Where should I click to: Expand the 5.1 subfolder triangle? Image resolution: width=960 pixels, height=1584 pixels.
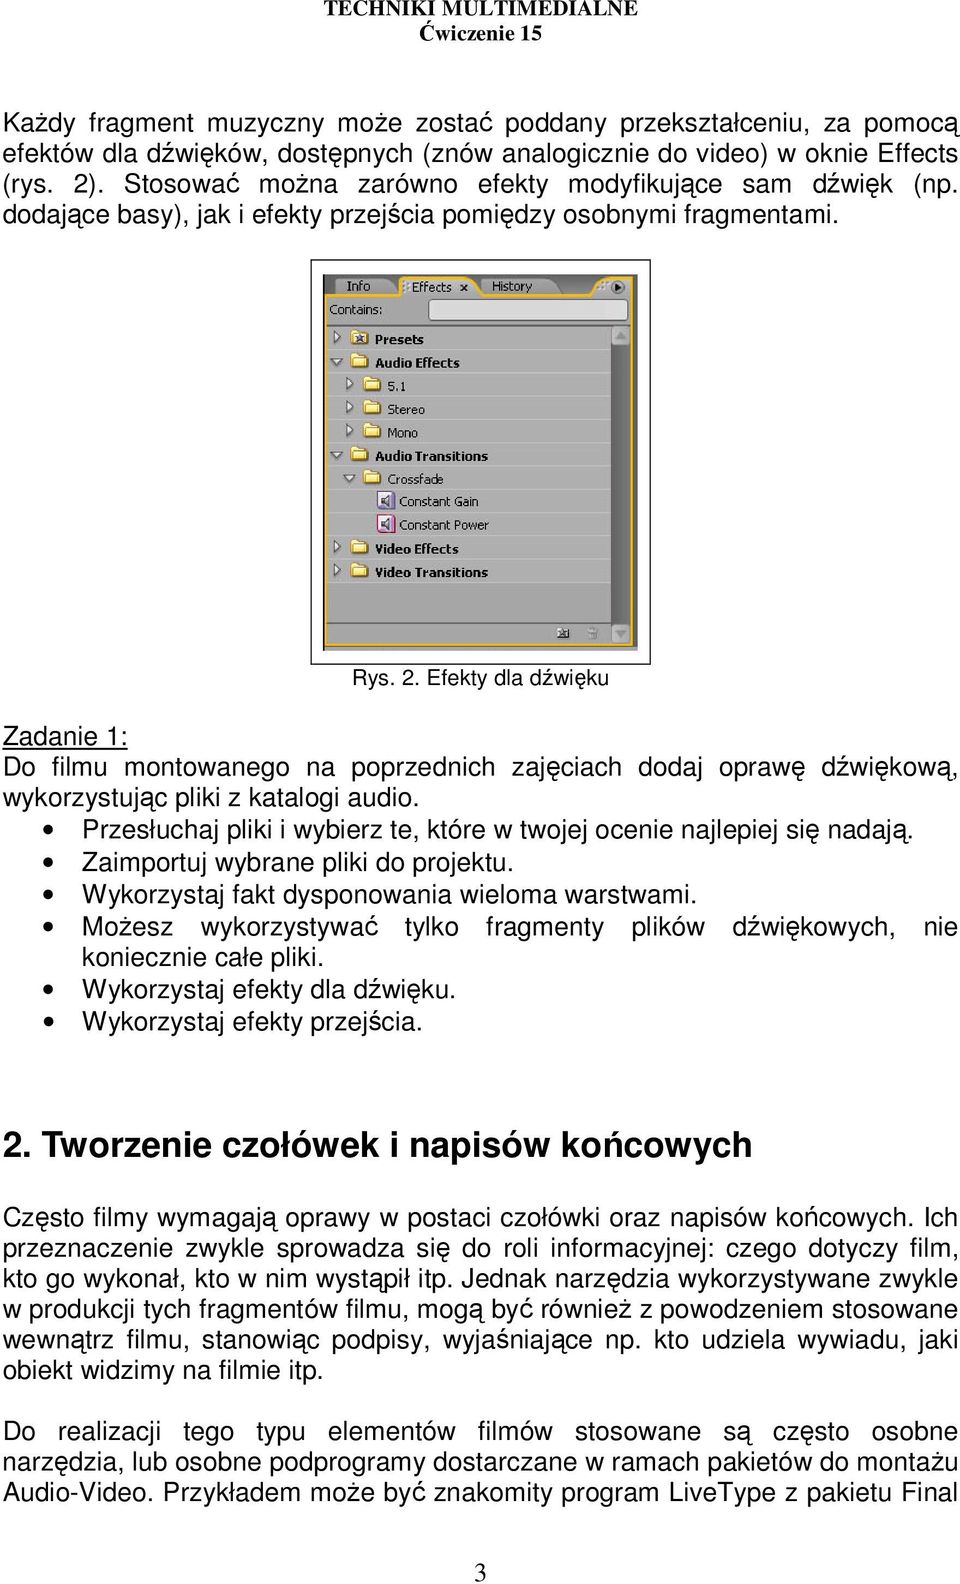(349, 385)
